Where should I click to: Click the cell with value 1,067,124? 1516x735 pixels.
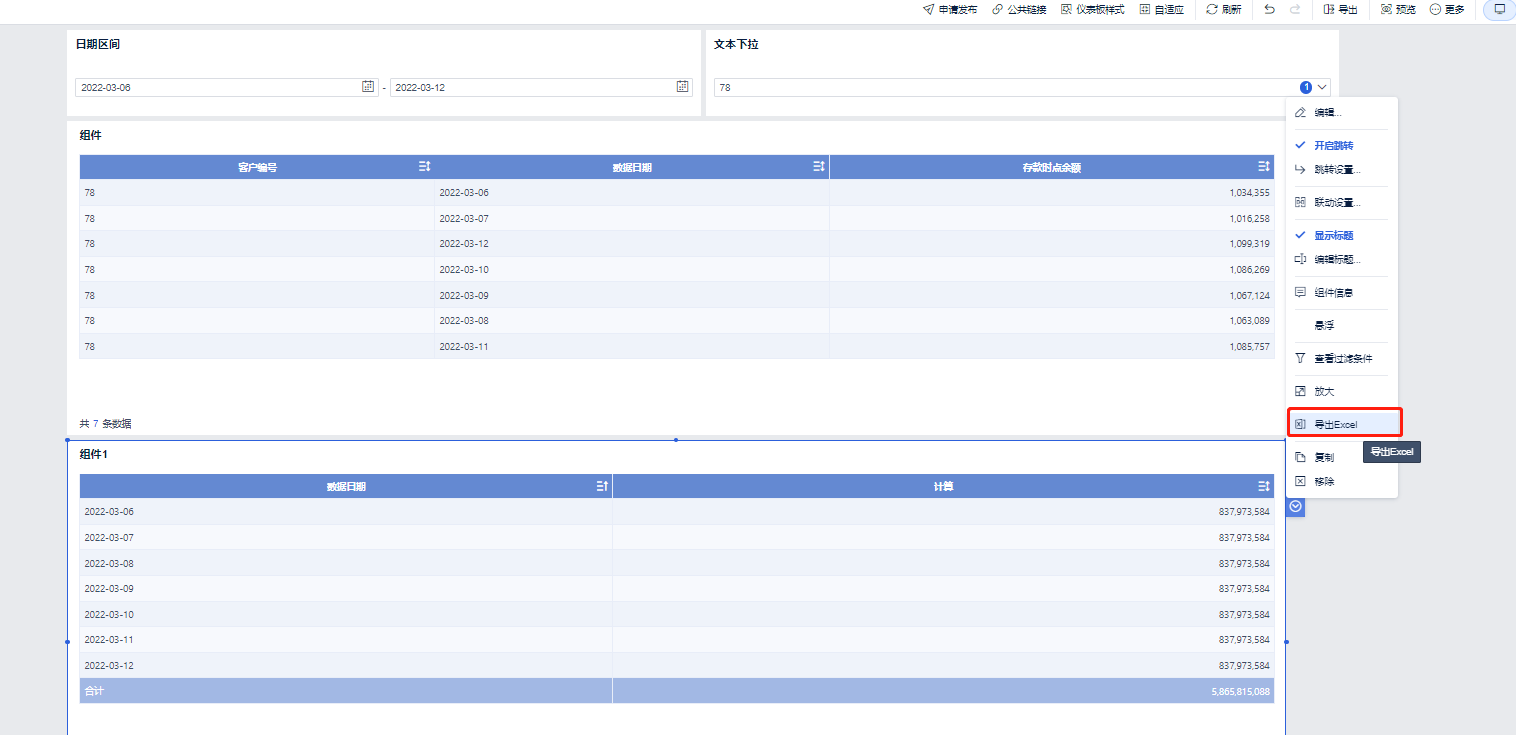1052,296
